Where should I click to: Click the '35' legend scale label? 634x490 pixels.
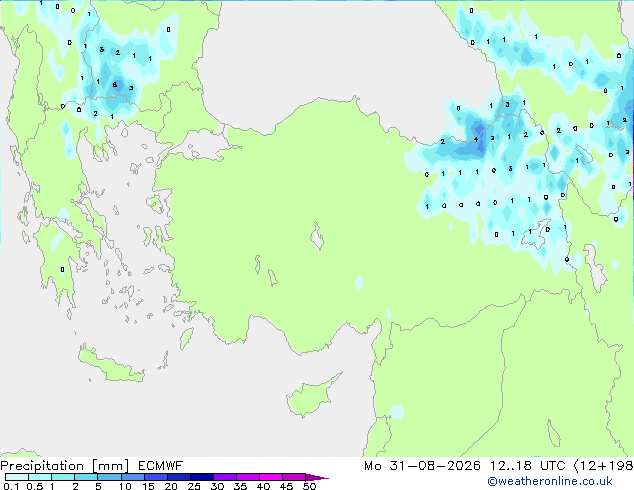[x=240, y=486]
